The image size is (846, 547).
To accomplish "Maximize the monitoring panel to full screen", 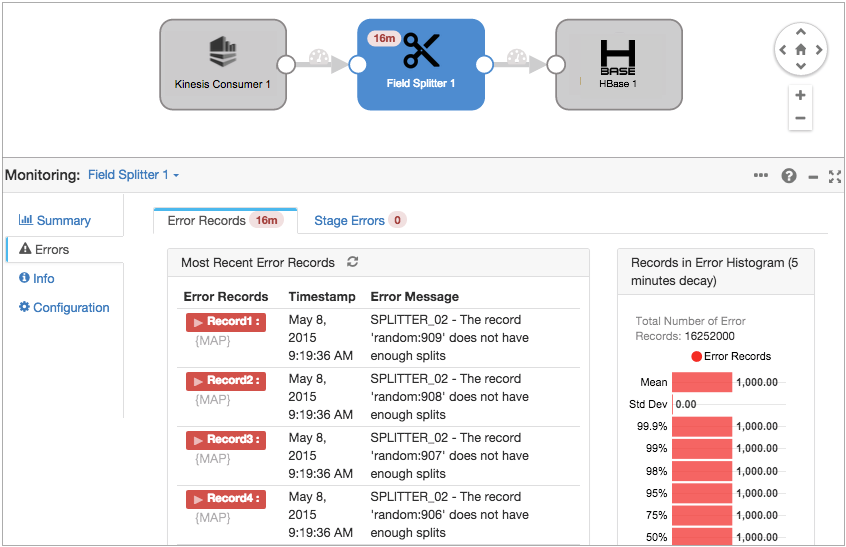I will (835, 176).
